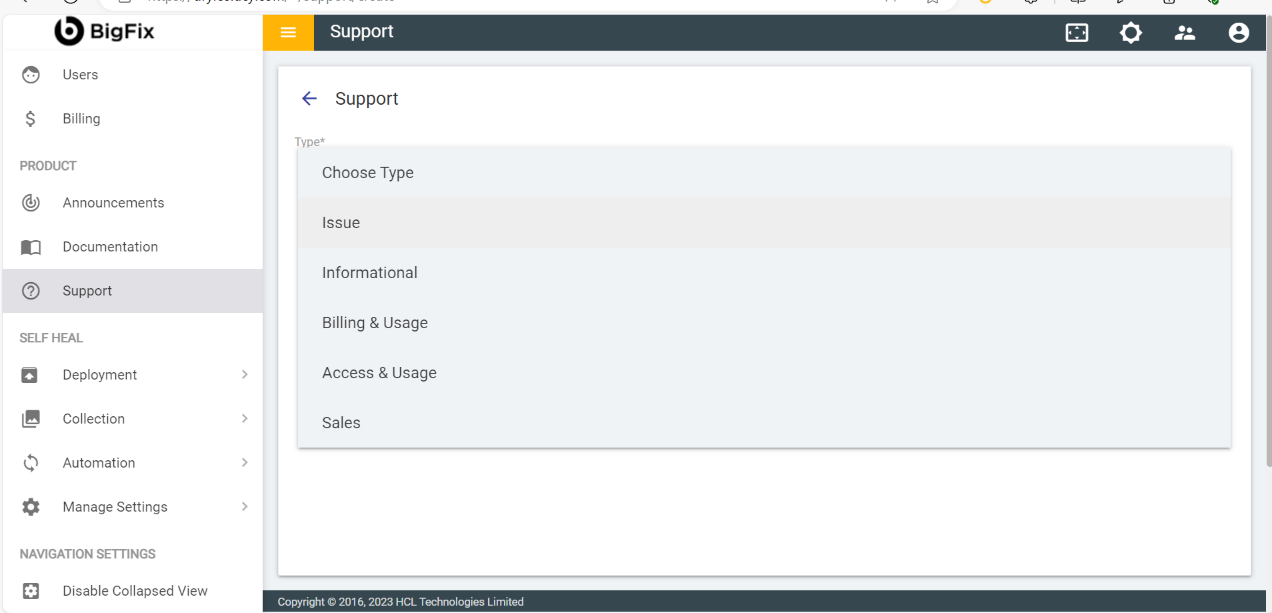Click the Support question mark icon
This screenshot has width=1272, height=613.
(31, 291)
